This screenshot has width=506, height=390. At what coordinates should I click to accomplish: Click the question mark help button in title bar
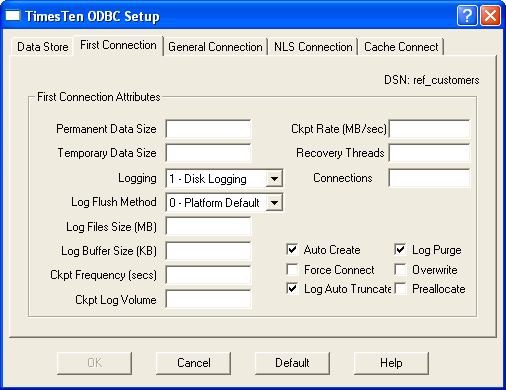point(467,15)
